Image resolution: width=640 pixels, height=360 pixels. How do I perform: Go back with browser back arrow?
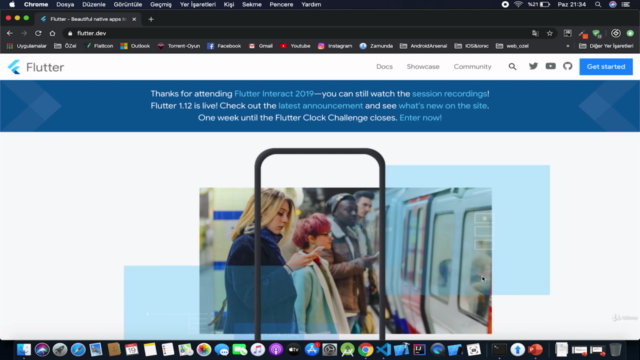pyautogui.click(x=10, y=33)
